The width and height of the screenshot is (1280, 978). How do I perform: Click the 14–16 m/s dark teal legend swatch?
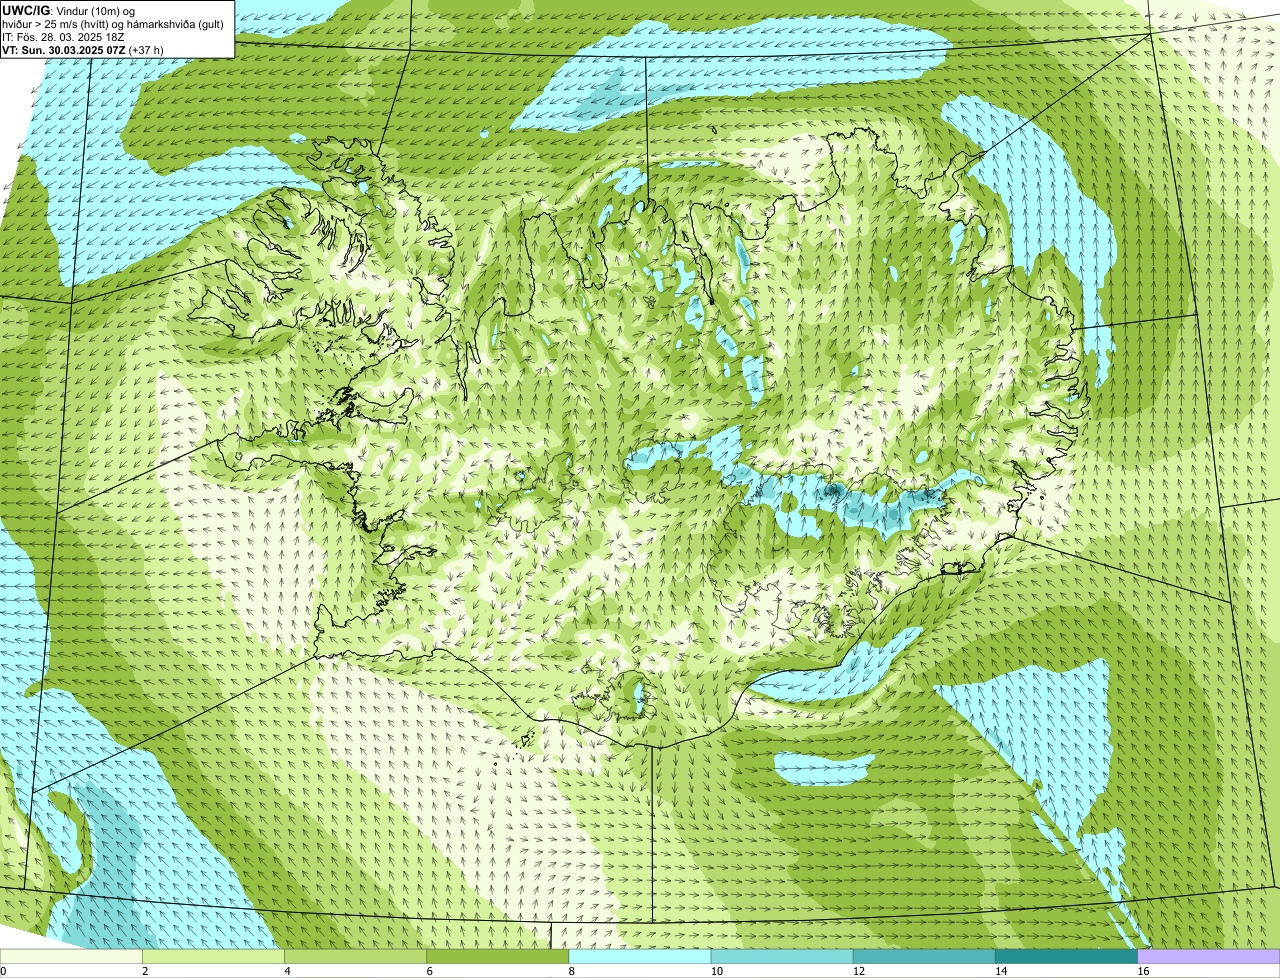coord(1067,957)
